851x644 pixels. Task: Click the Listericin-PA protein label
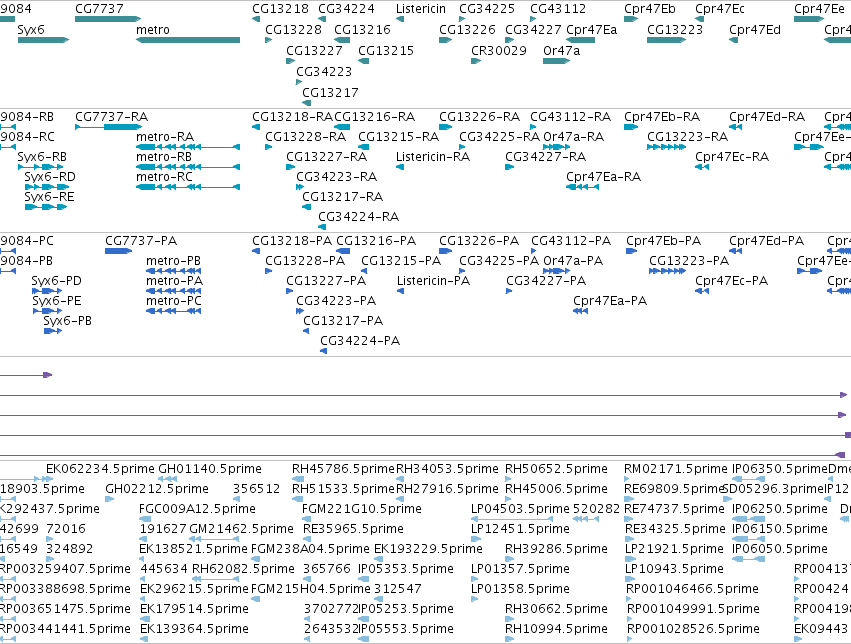433,281
